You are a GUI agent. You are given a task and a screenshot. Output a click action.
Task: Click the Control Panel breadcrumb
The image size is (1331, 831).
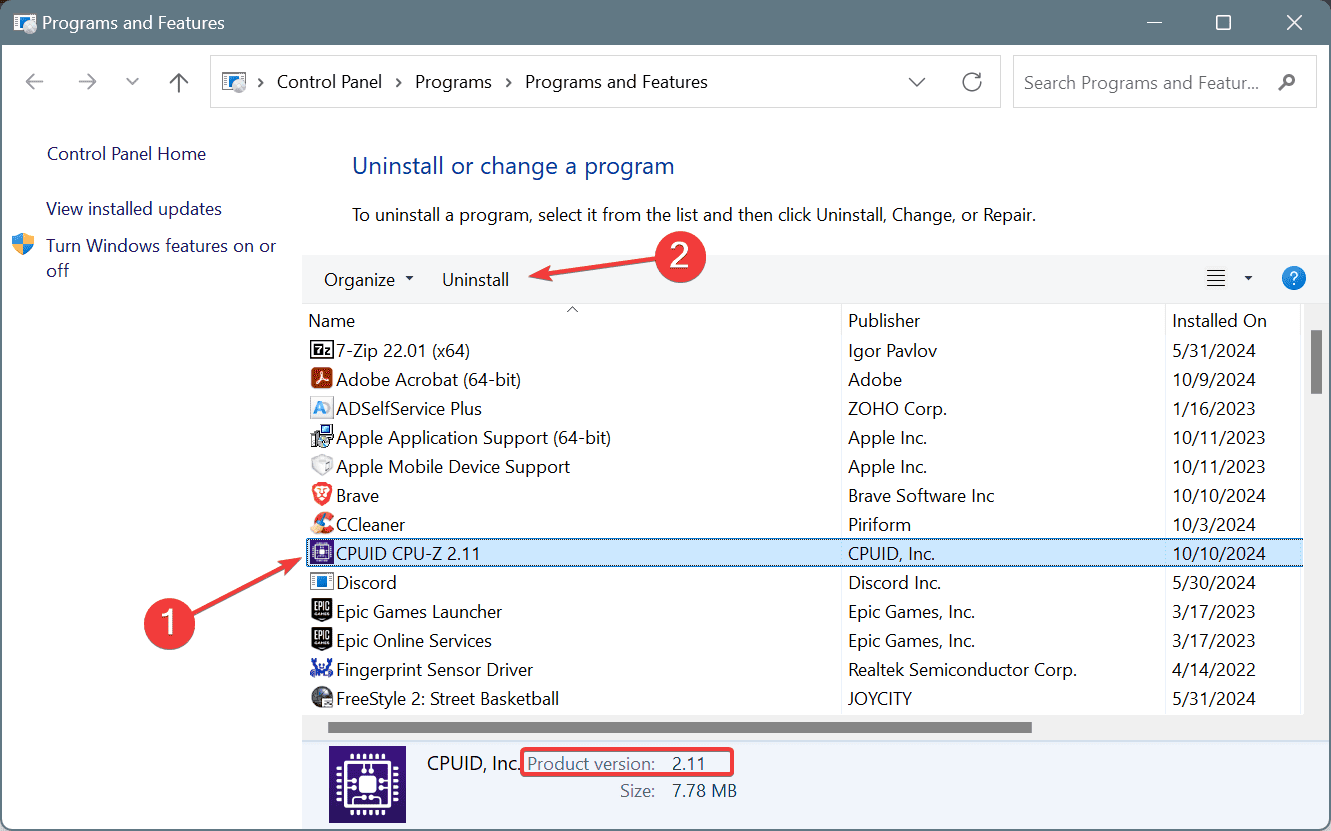[x=329, y=82]
